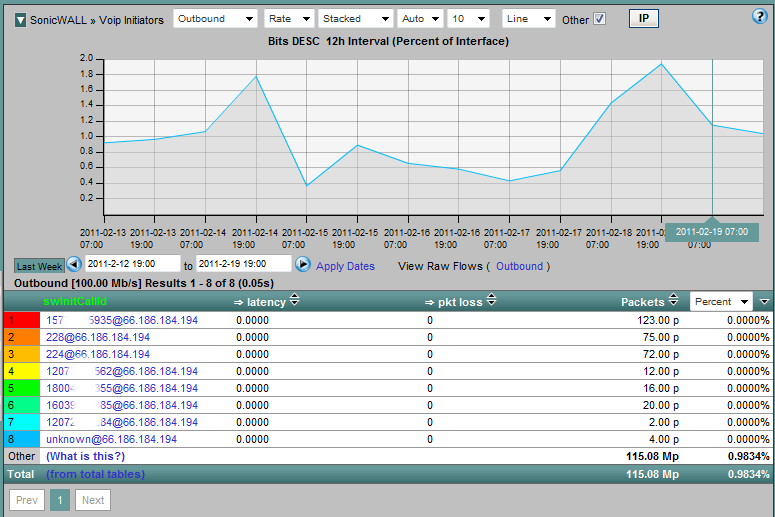The width and height of the screenshot is (775, 517).
Task: Open the Outbound direction dropdown
Action: pyautogui.click(x=215, y=19)
